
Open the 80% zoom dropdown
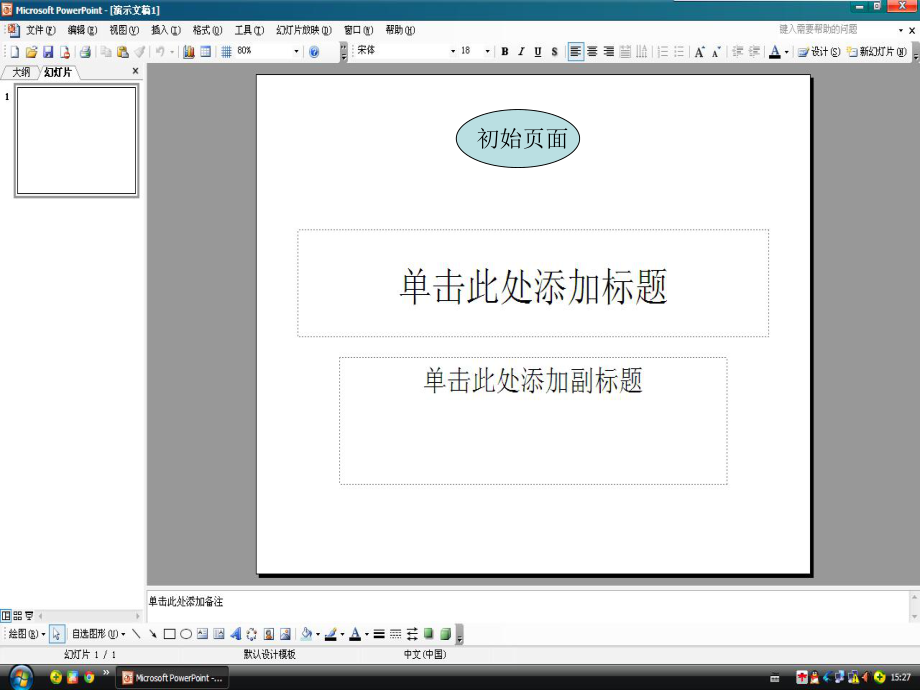pos(296,52)
